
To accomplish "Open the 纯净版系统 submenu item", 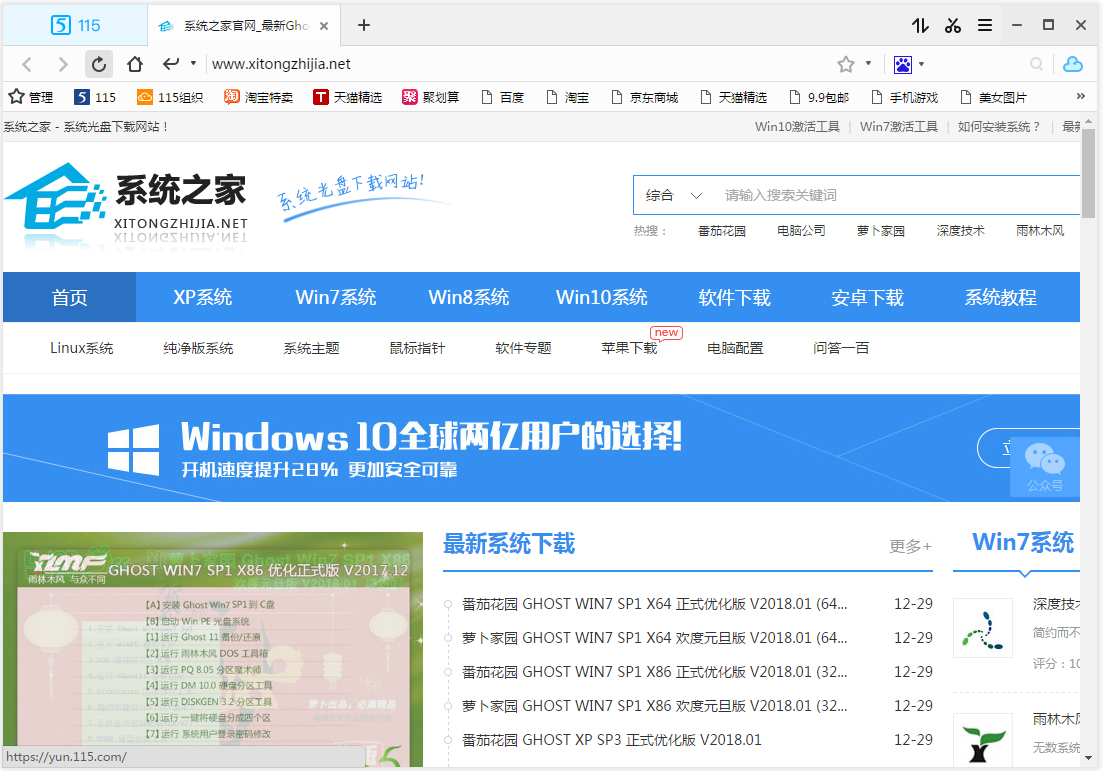I will pos(198,348).
